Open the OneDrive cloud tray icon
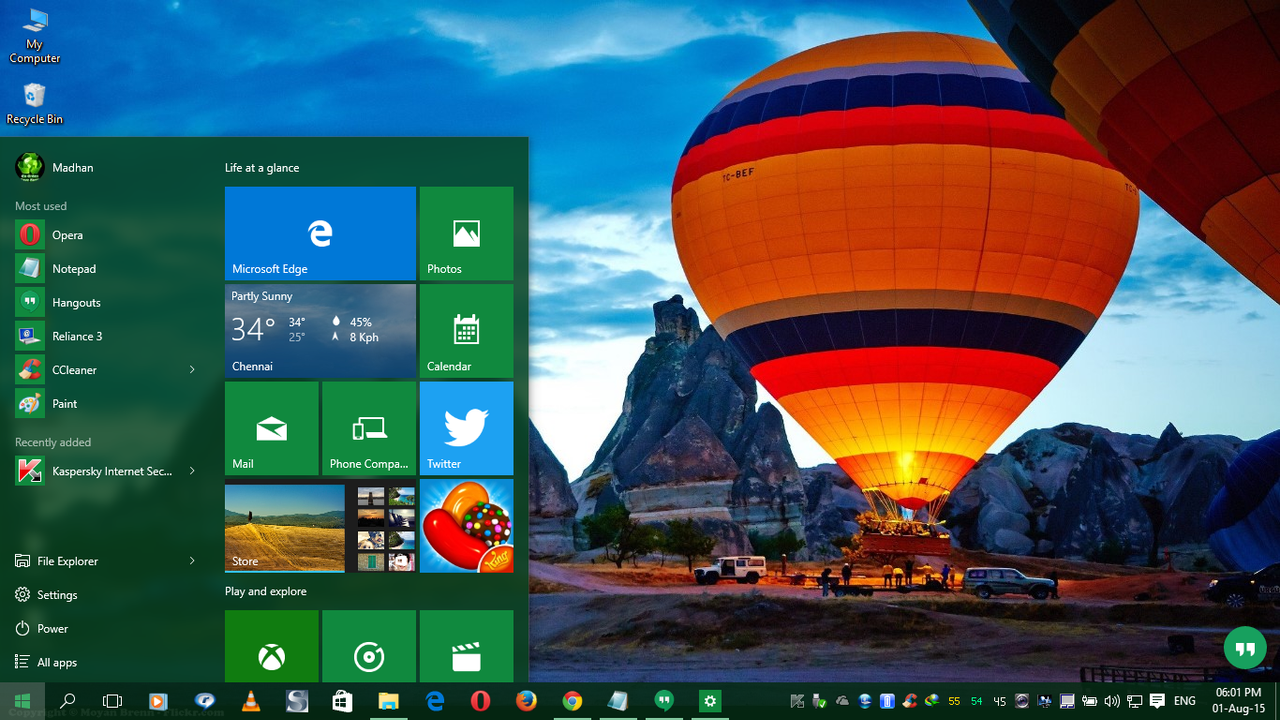Screen dimensions: 1280x720 pos(842,701)
